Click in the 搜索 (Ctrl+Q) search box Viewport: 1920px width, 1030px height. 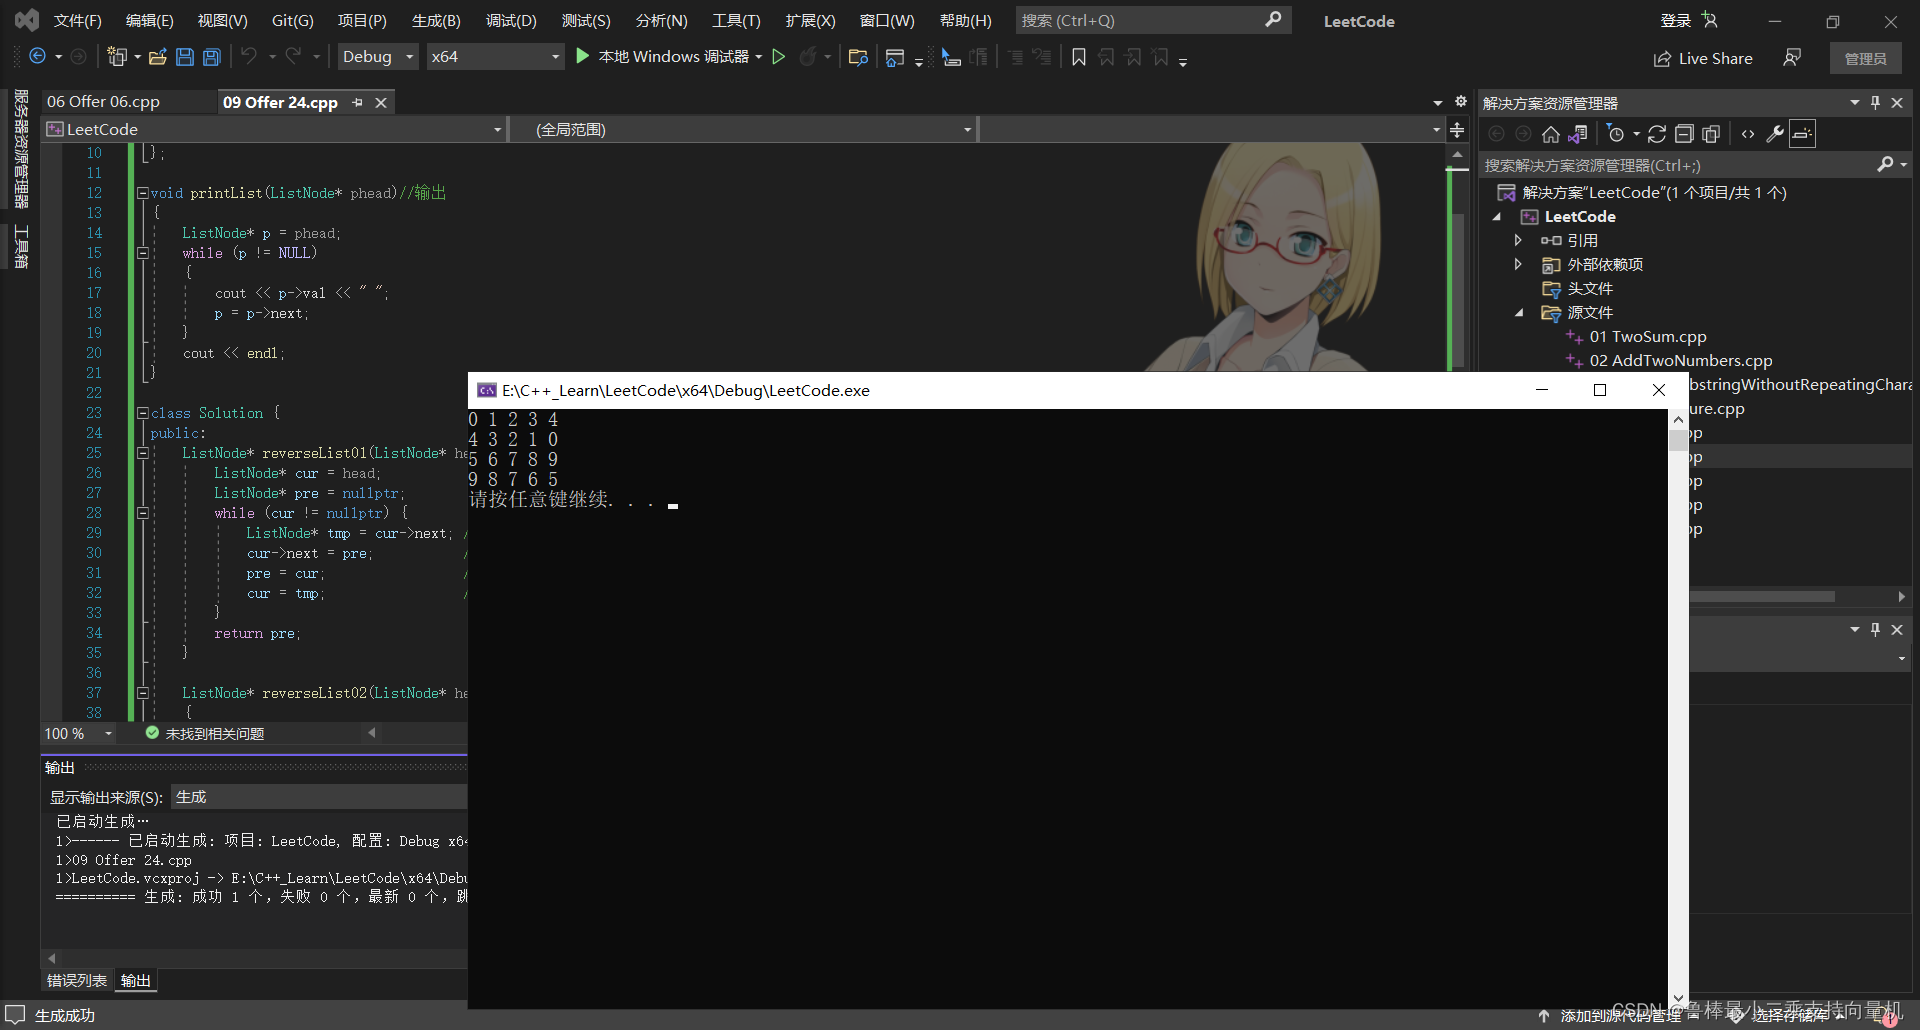[x=1153, y=20]
